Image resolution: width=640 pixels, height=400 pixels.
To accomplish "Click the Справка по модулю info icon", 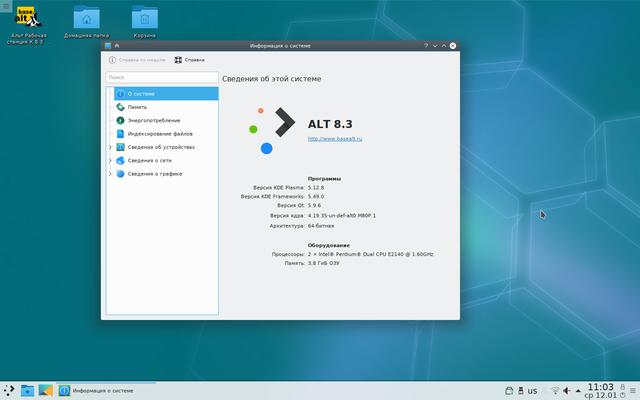I will click(x=112, y=60).
